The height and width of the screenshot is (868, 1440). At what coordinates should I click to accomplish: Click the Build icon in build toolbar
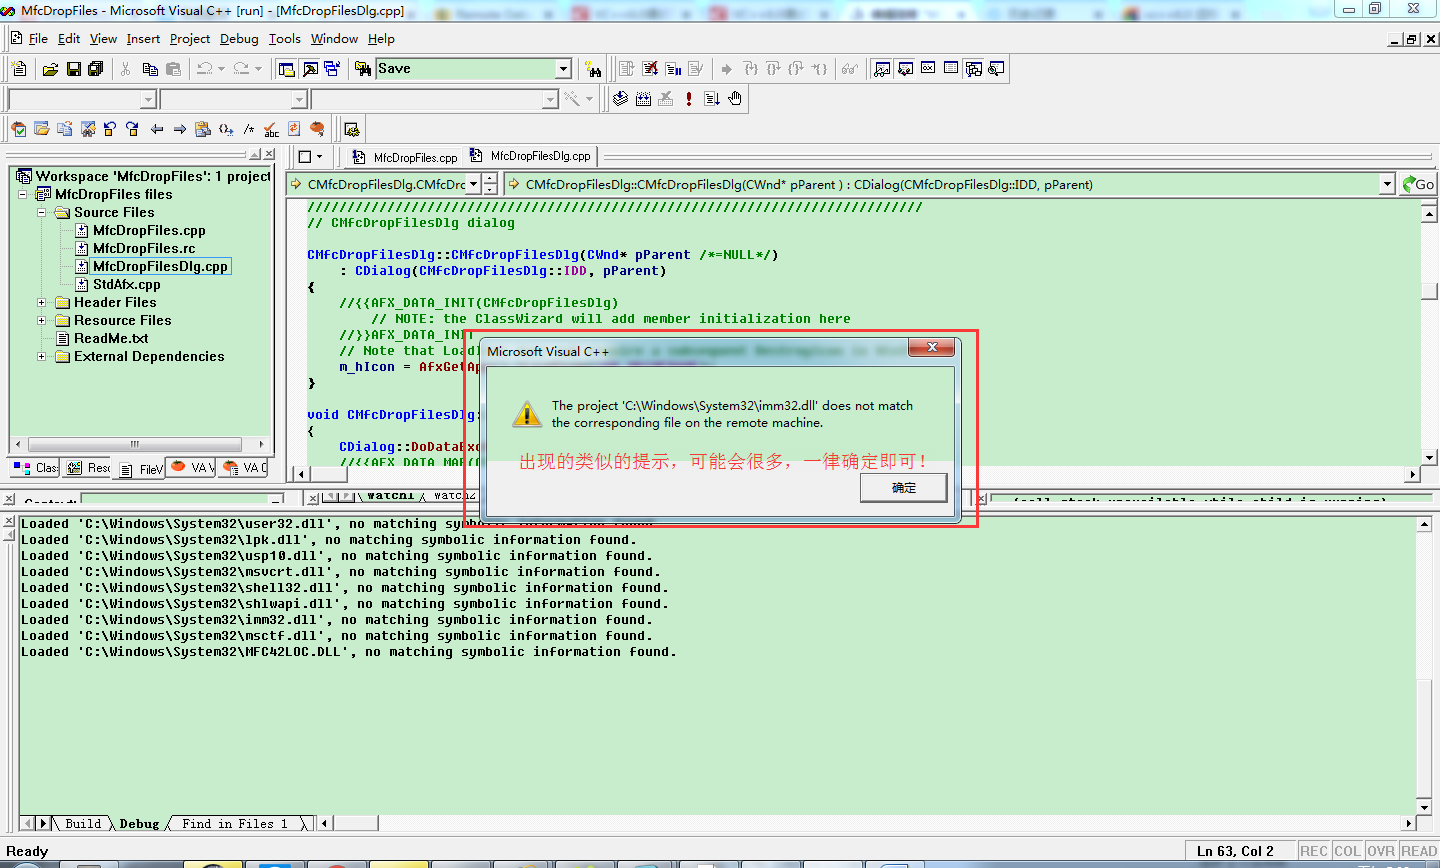coord(643,99)
